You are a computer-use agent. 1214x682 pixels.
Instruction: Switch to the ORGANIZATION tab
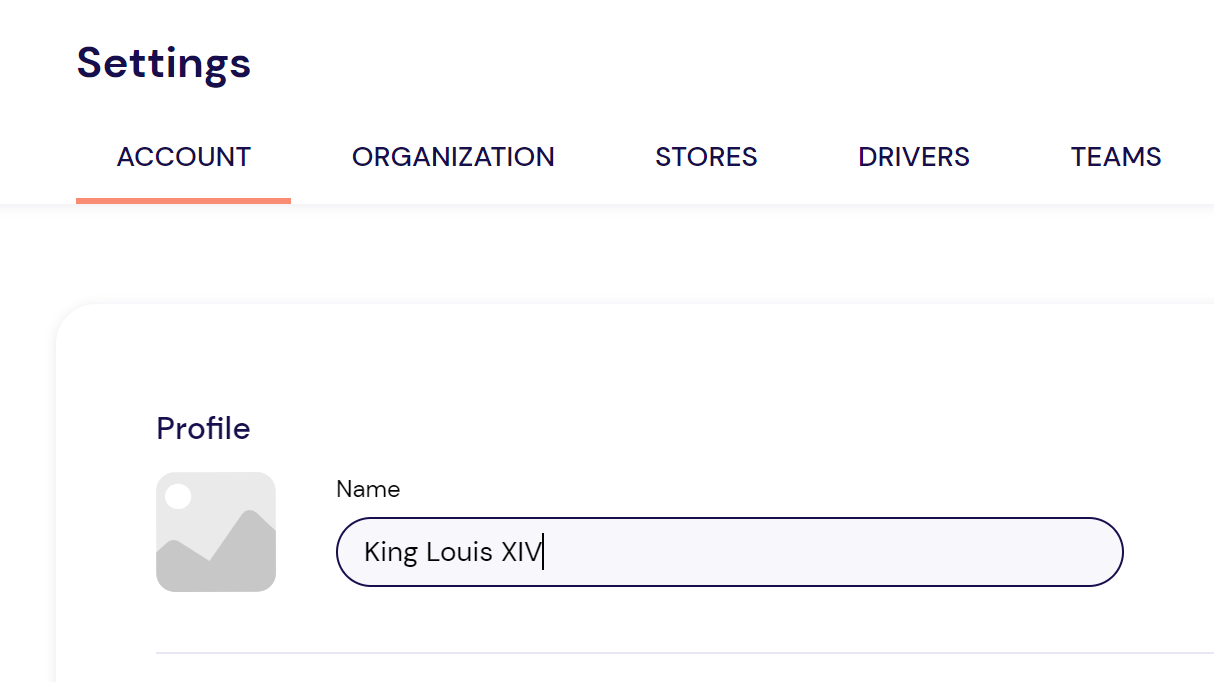click(453, 157)
